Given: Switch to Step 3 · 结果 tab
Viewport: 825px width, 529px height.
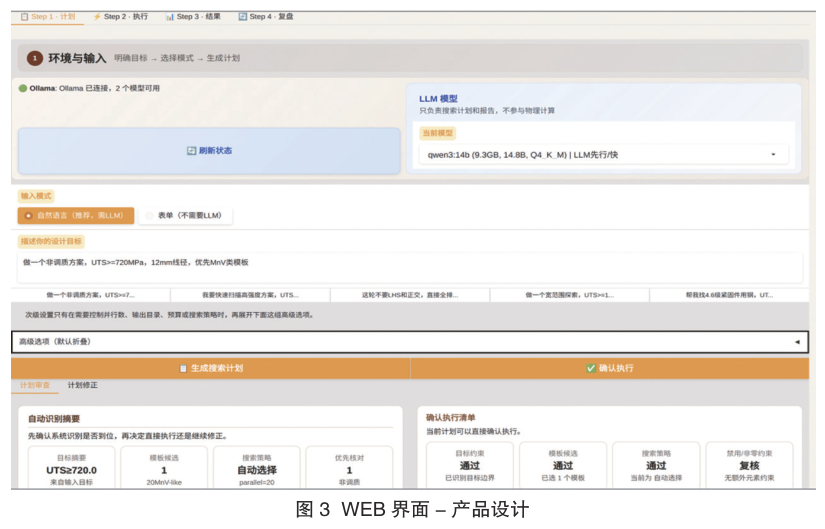Looking at the screenshot, I should (193, 17).
